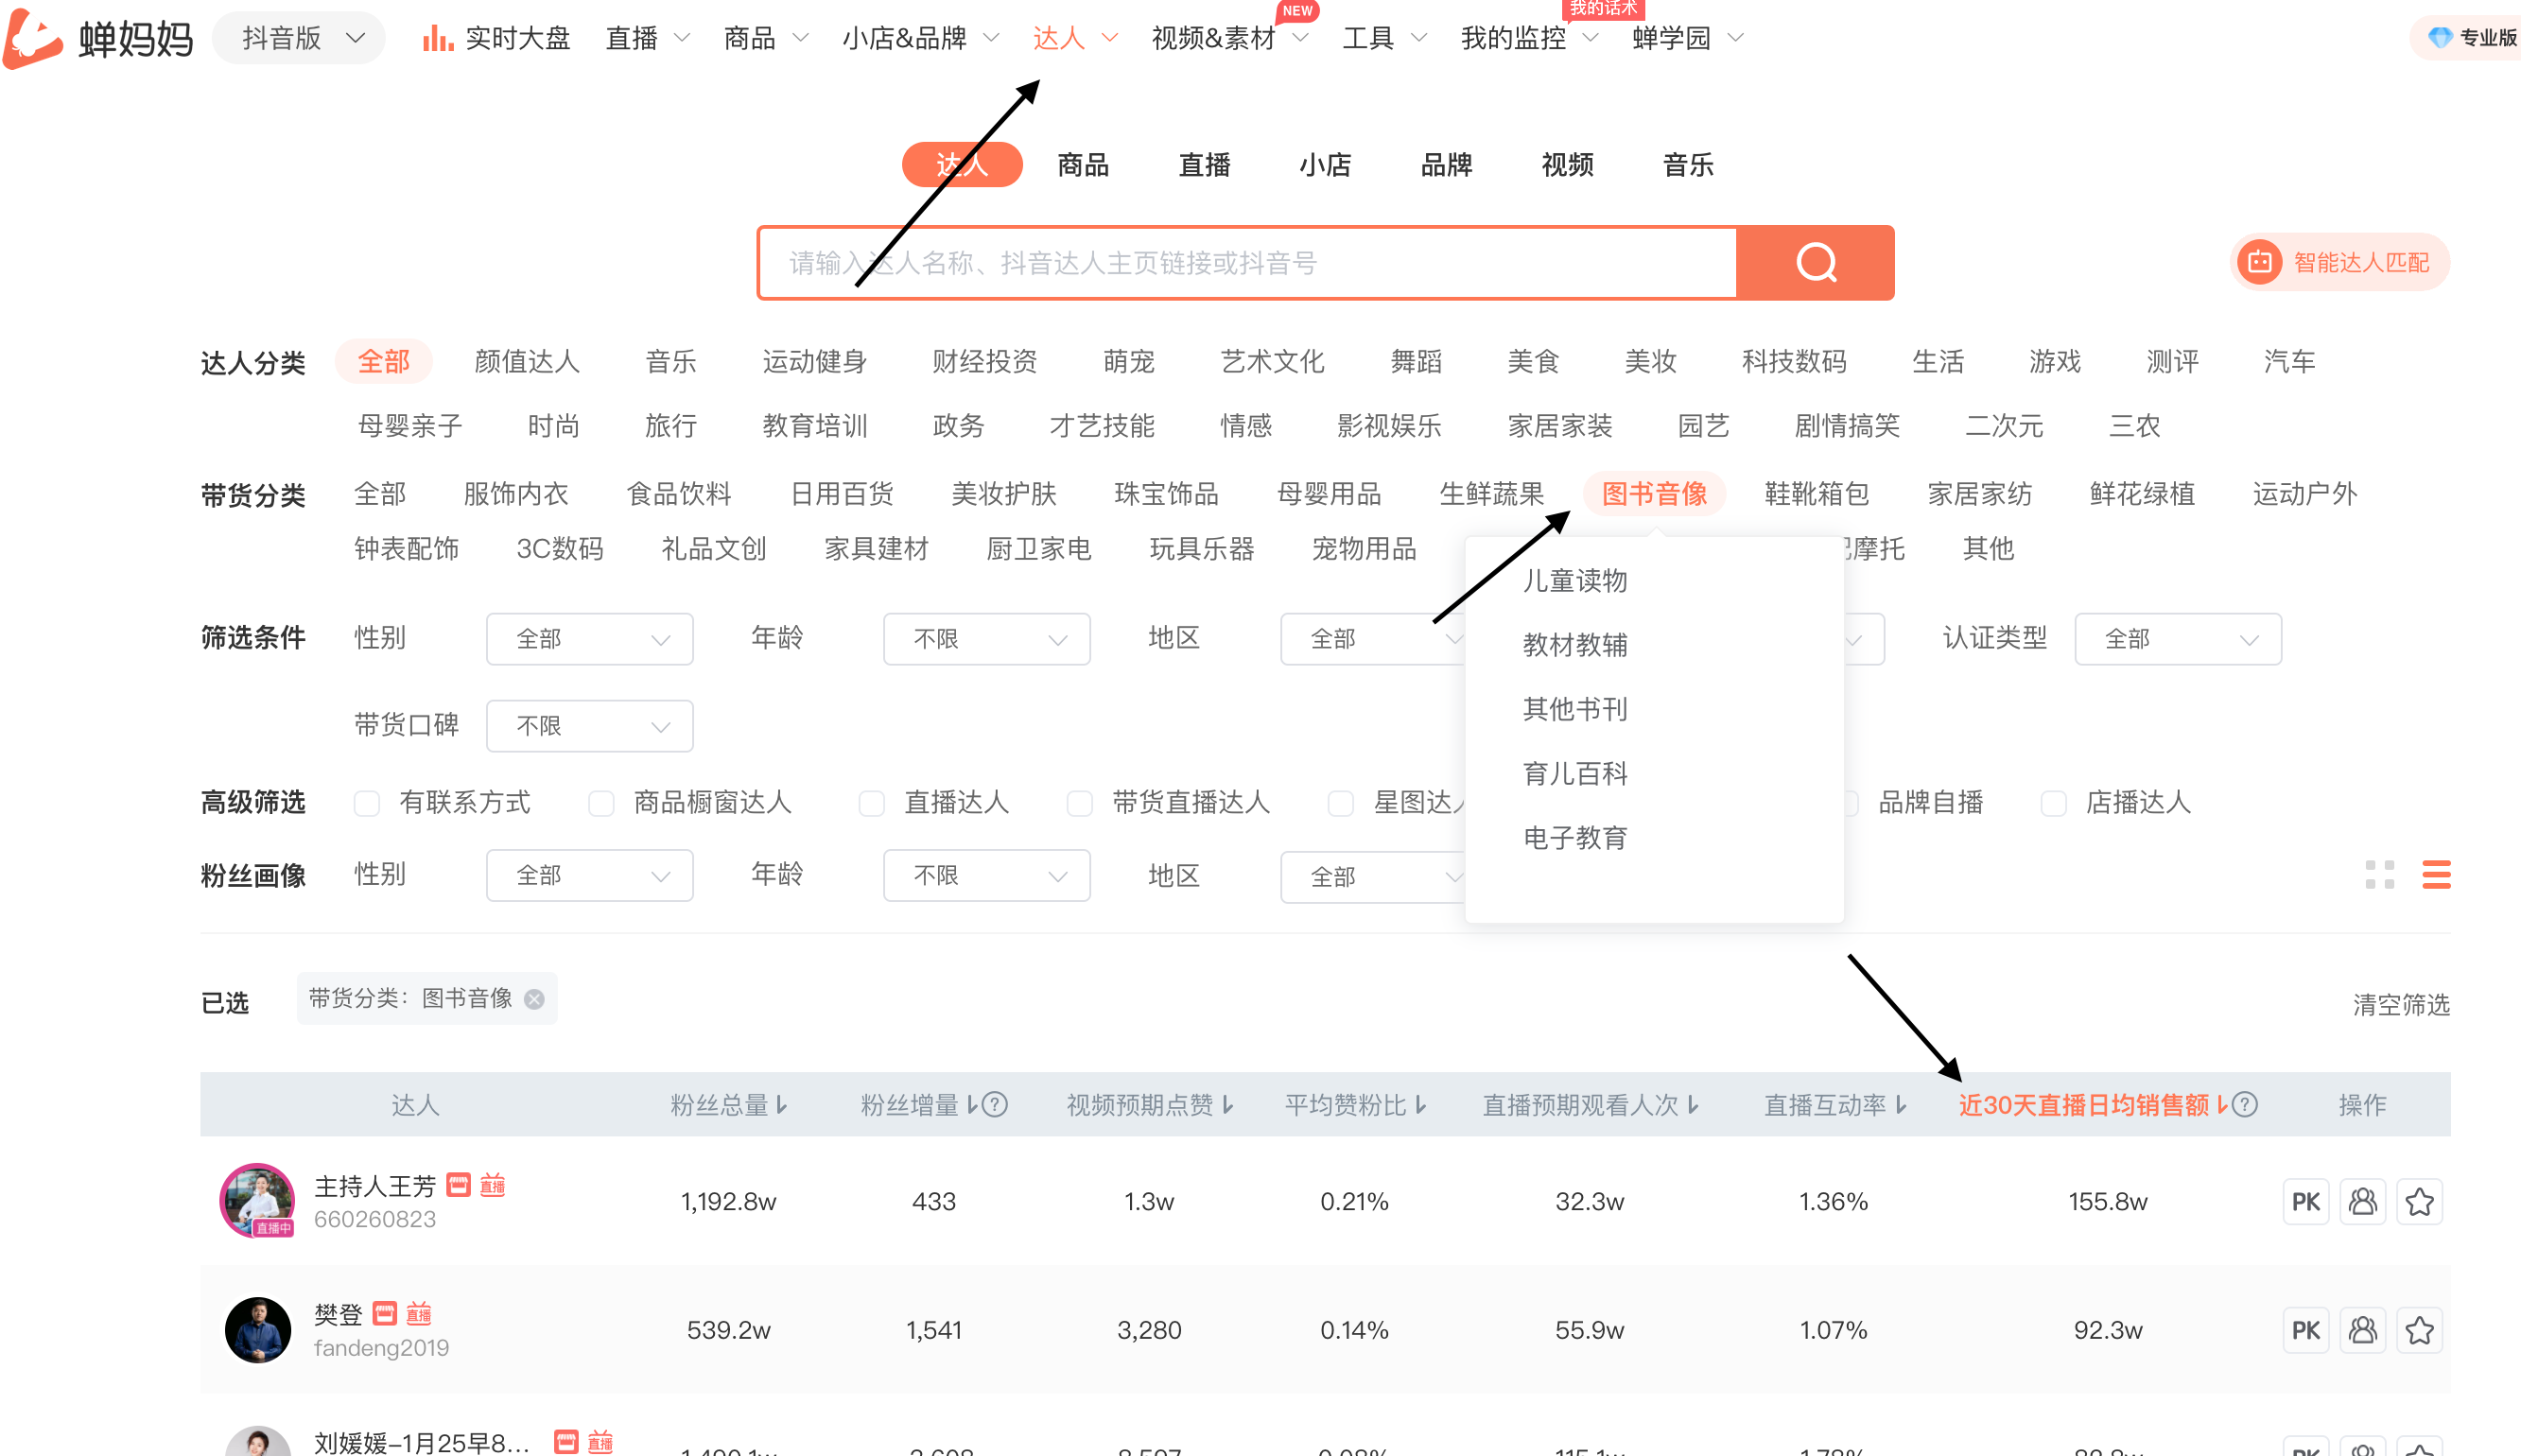The image size is (2521, 1456).
Task: Open the 我的监控 navigation menu
Action: coord(1529,39)
